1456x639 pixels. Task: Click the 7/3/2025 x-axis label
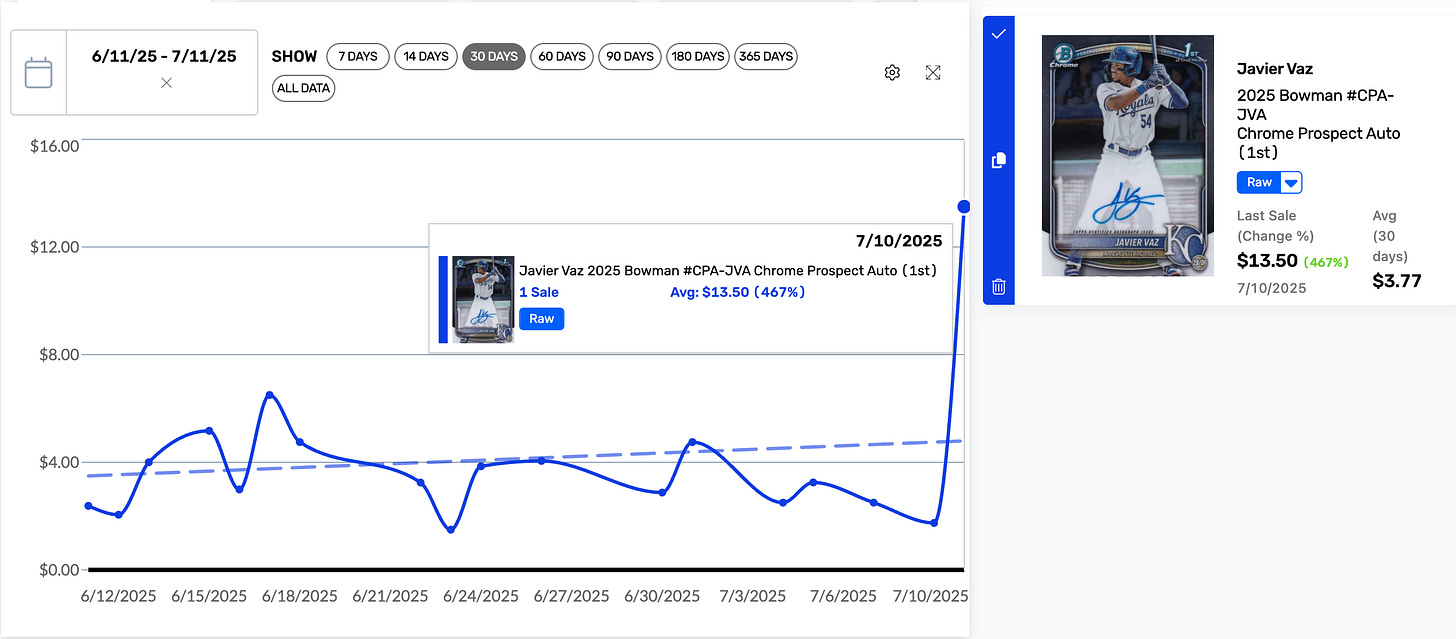[752, 596]
